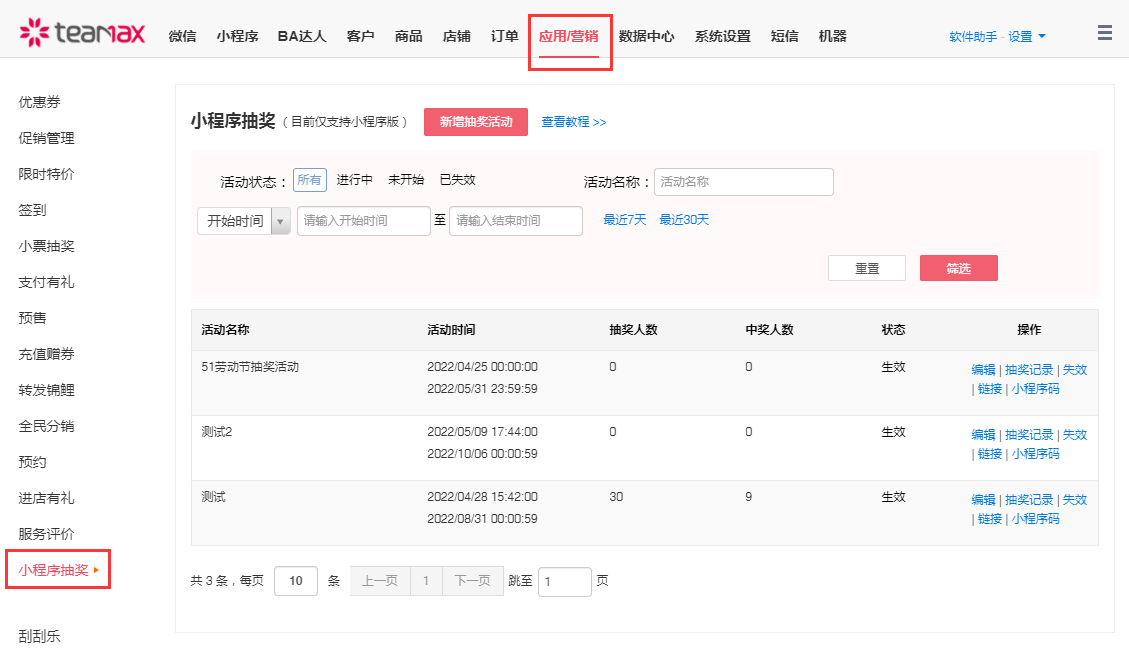1129x650 pixels.
Task: Open the hamburger menu icon
Action: 1105,33
